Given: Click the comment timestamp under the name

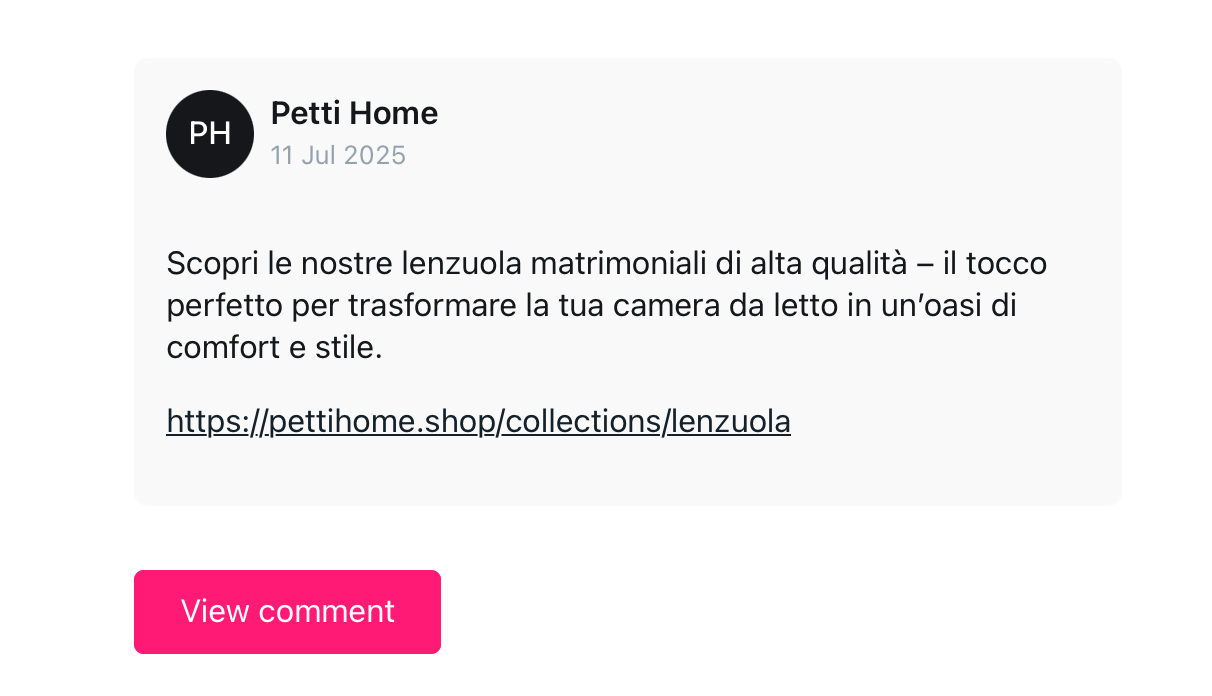Looking at the screenshot, I should coord(338,155).
